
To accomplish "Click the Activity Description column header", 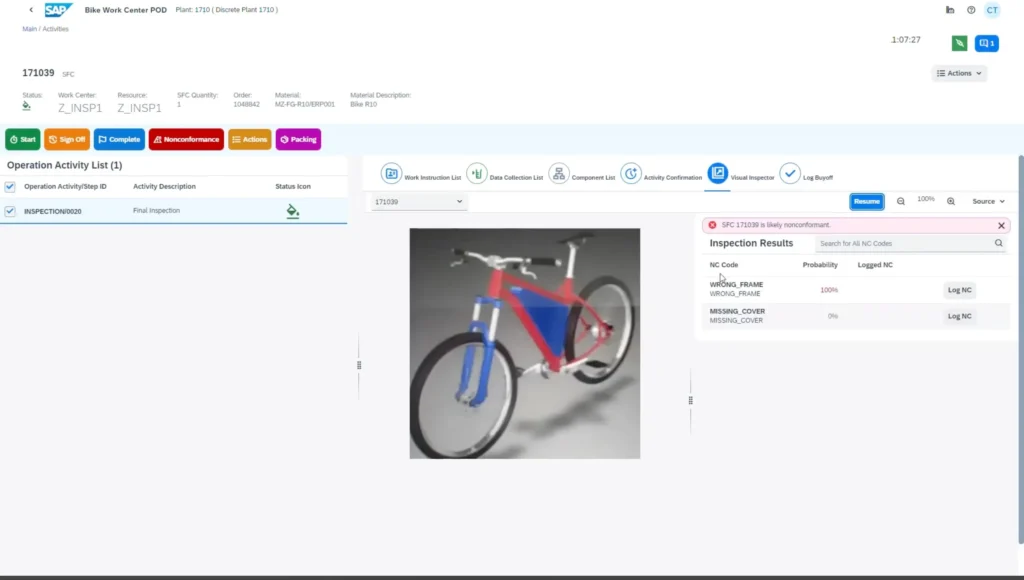I will pyautogui.click(x=164, y=187).
